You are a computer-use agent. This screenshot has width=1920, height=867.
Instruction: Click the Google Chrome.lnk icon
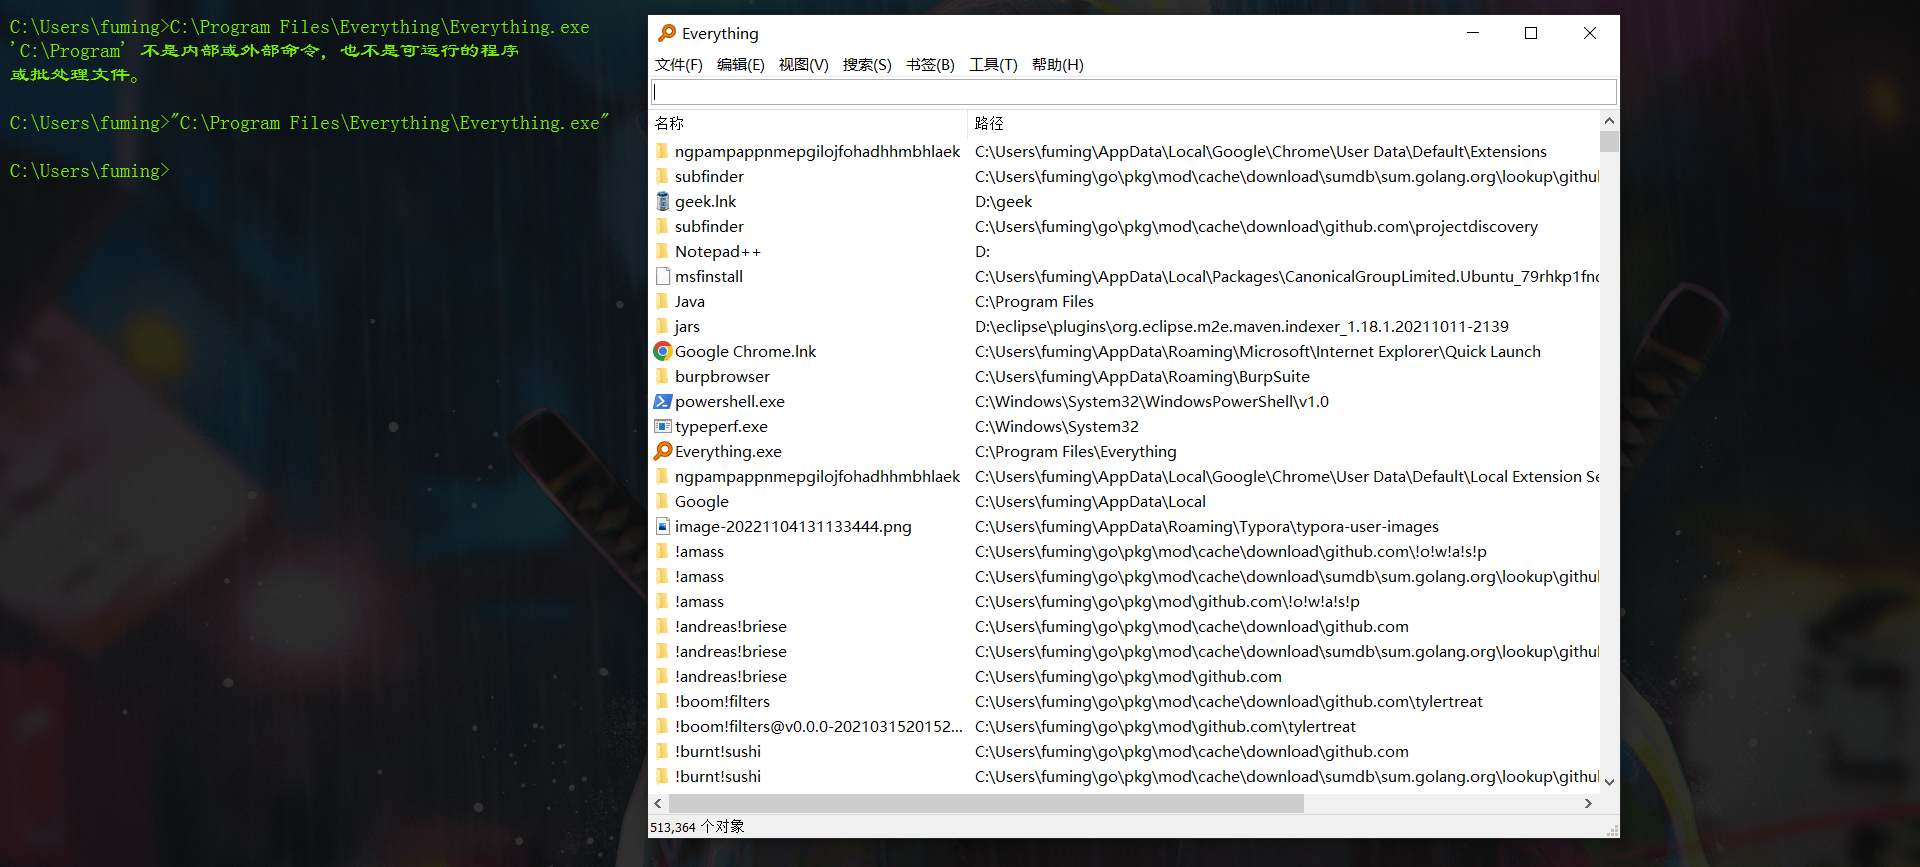click(662, 351)
